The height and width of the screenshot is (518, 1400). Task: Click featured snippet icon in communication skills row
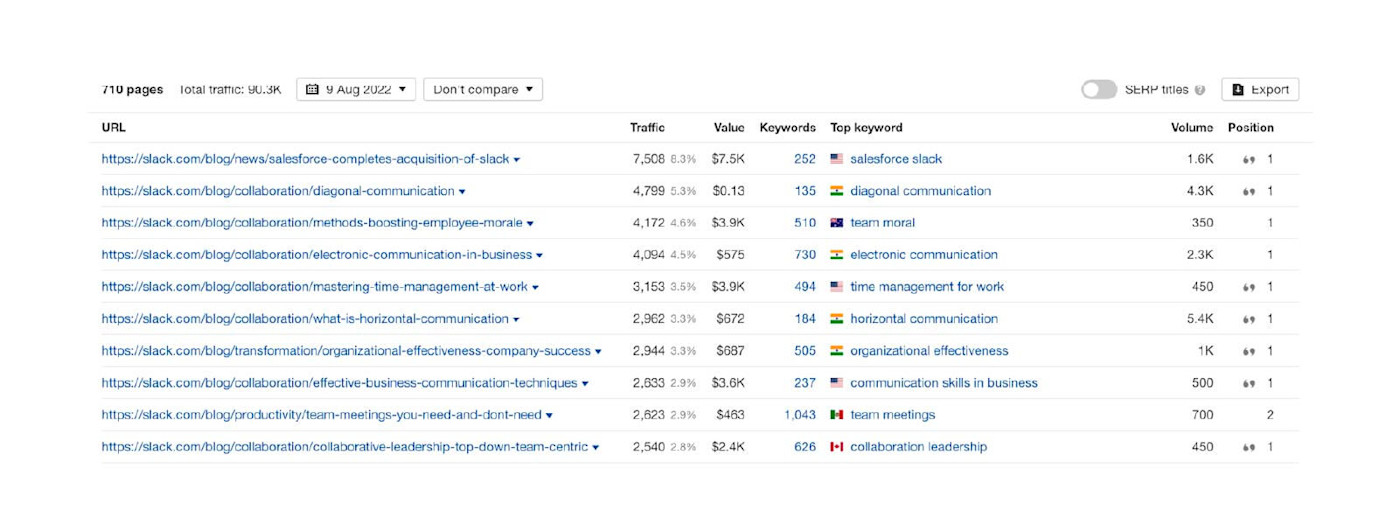1249,384
